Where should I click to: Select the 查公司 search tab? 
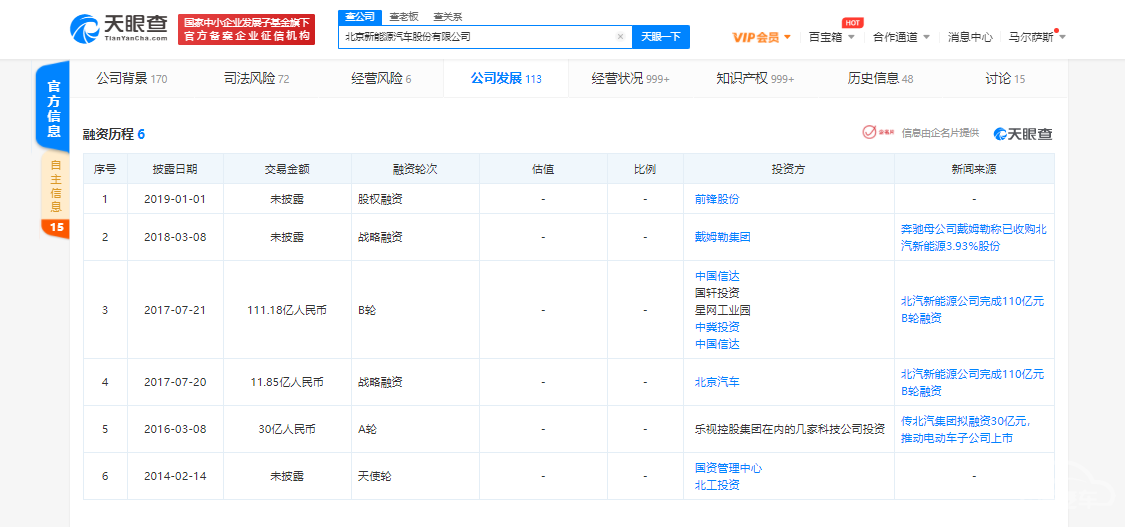359,16
